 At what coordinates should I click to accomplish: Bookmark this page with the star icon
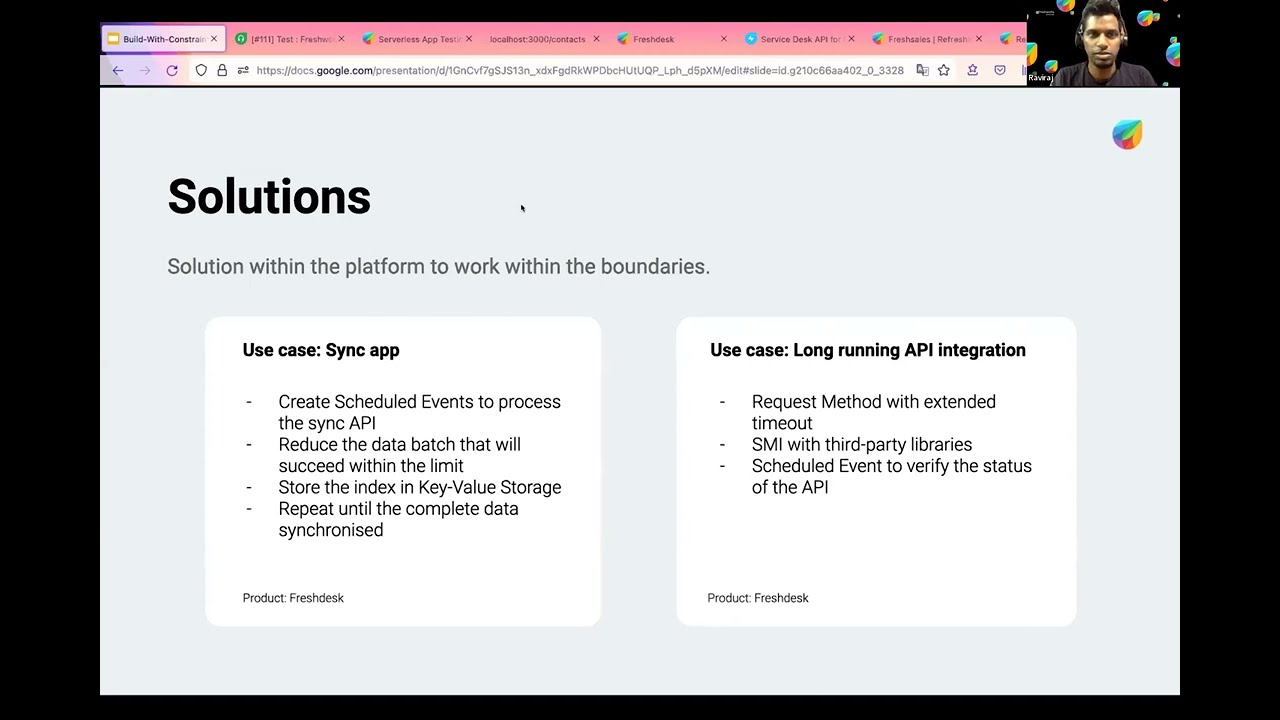tap(944, 70)
